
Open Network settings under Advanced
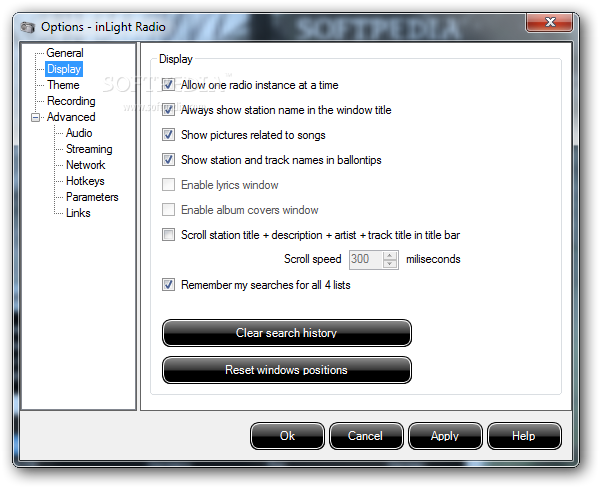[86, 165]
